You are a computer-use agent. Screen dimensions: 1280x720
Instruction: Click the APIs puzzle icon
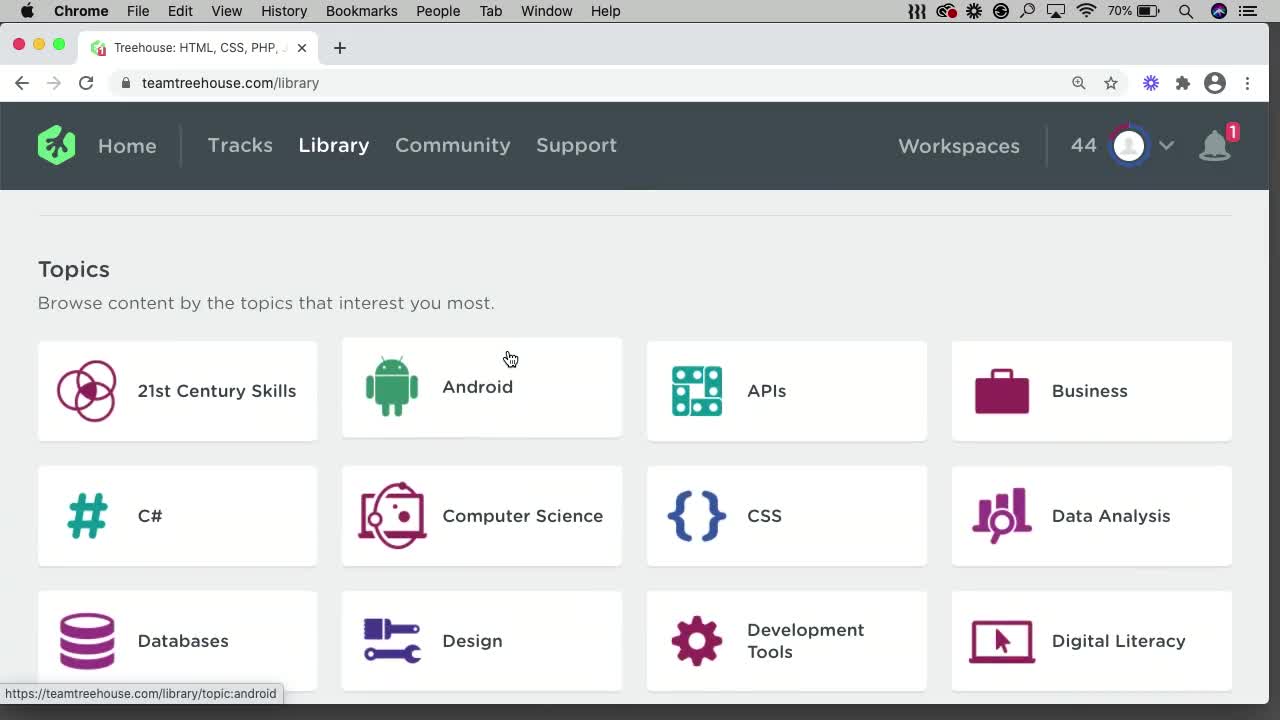(x=696, y=391)
